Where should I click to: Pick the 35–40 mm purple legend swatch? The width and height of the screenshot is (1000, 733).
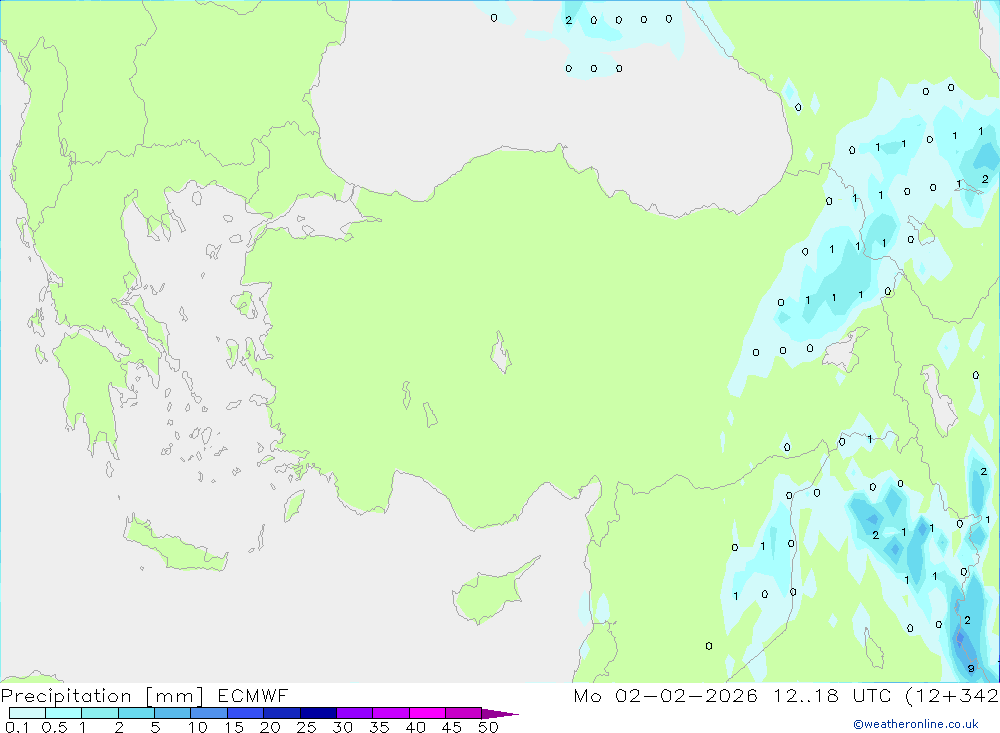coord(390,713)
